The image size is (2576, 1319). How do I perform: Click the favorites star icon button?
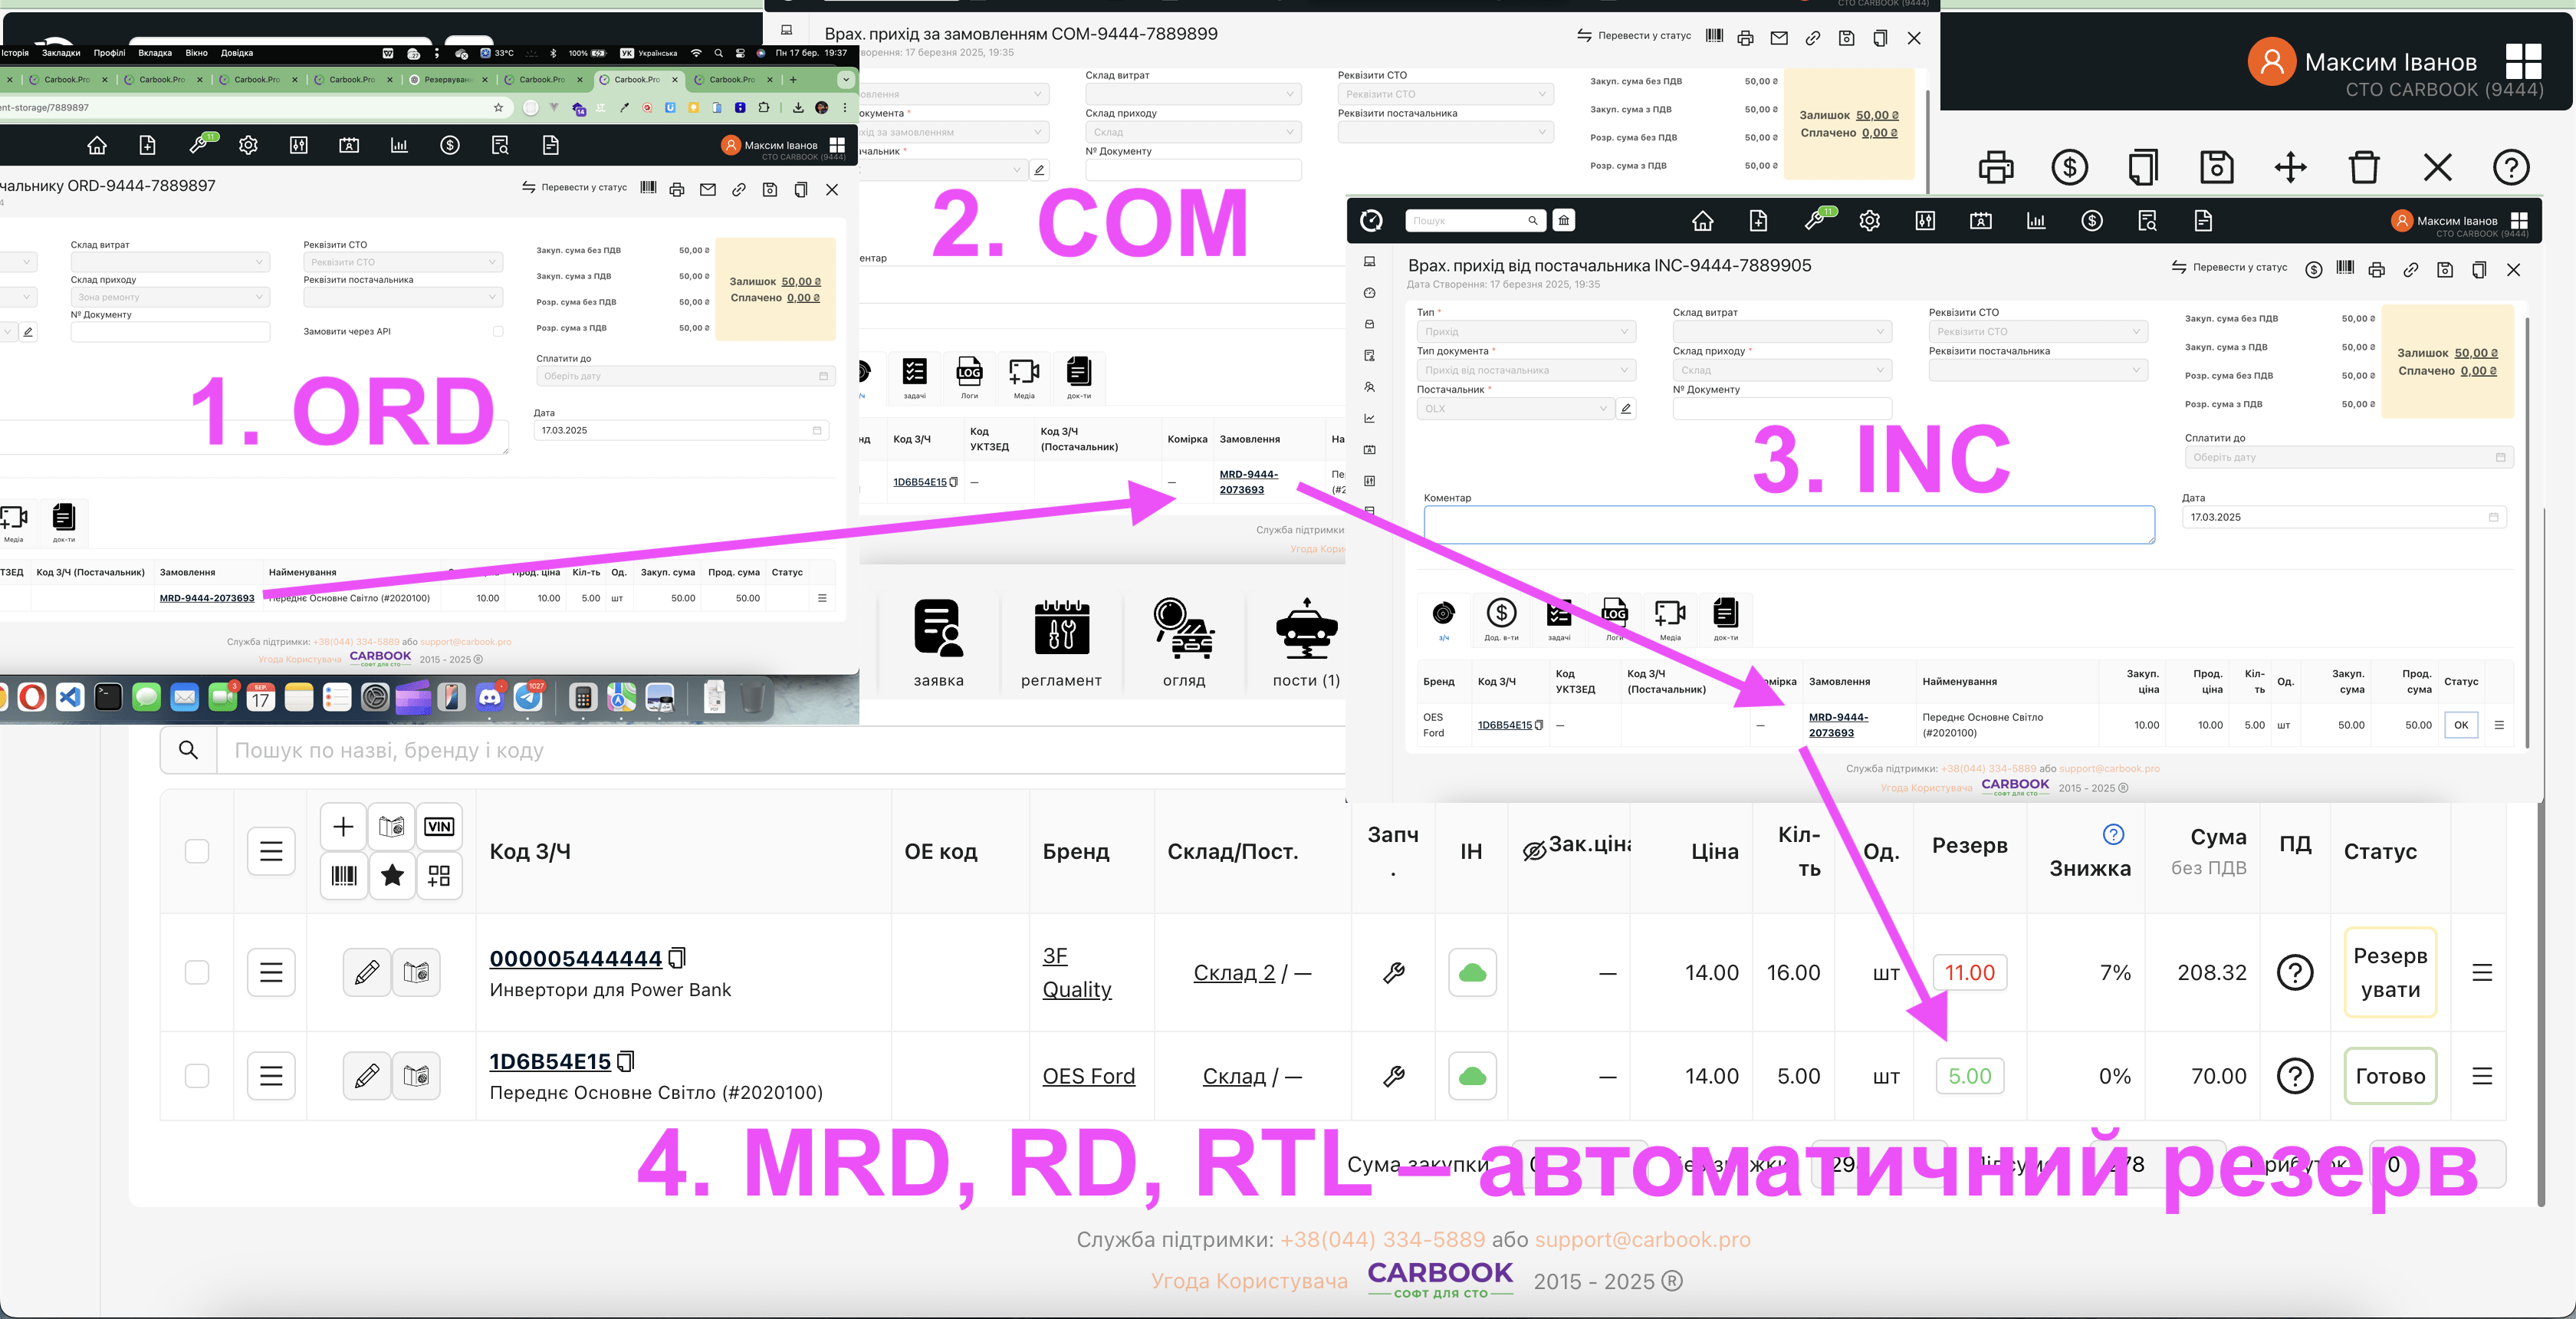[392, 876]
